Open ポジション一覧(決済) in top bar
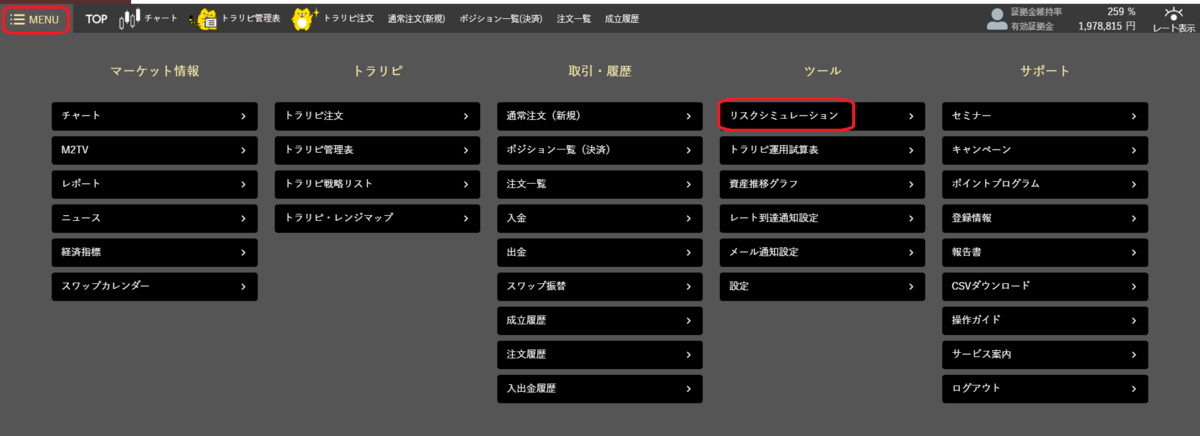The image size is (1200, 436). [x=501, y=19]
